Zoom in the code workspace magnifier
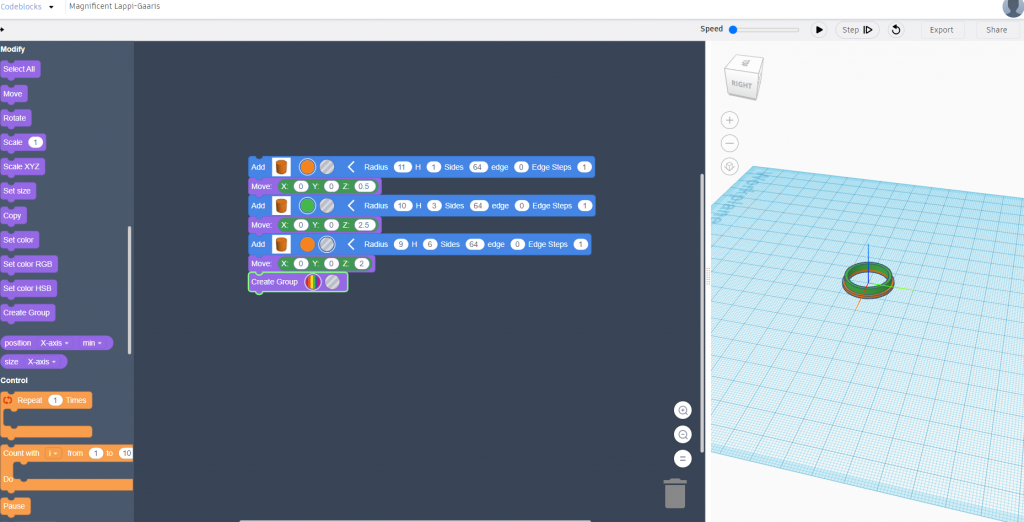The height and width of the screenshot is (522, 1024). pyautogui.click(x=683, y=410)
